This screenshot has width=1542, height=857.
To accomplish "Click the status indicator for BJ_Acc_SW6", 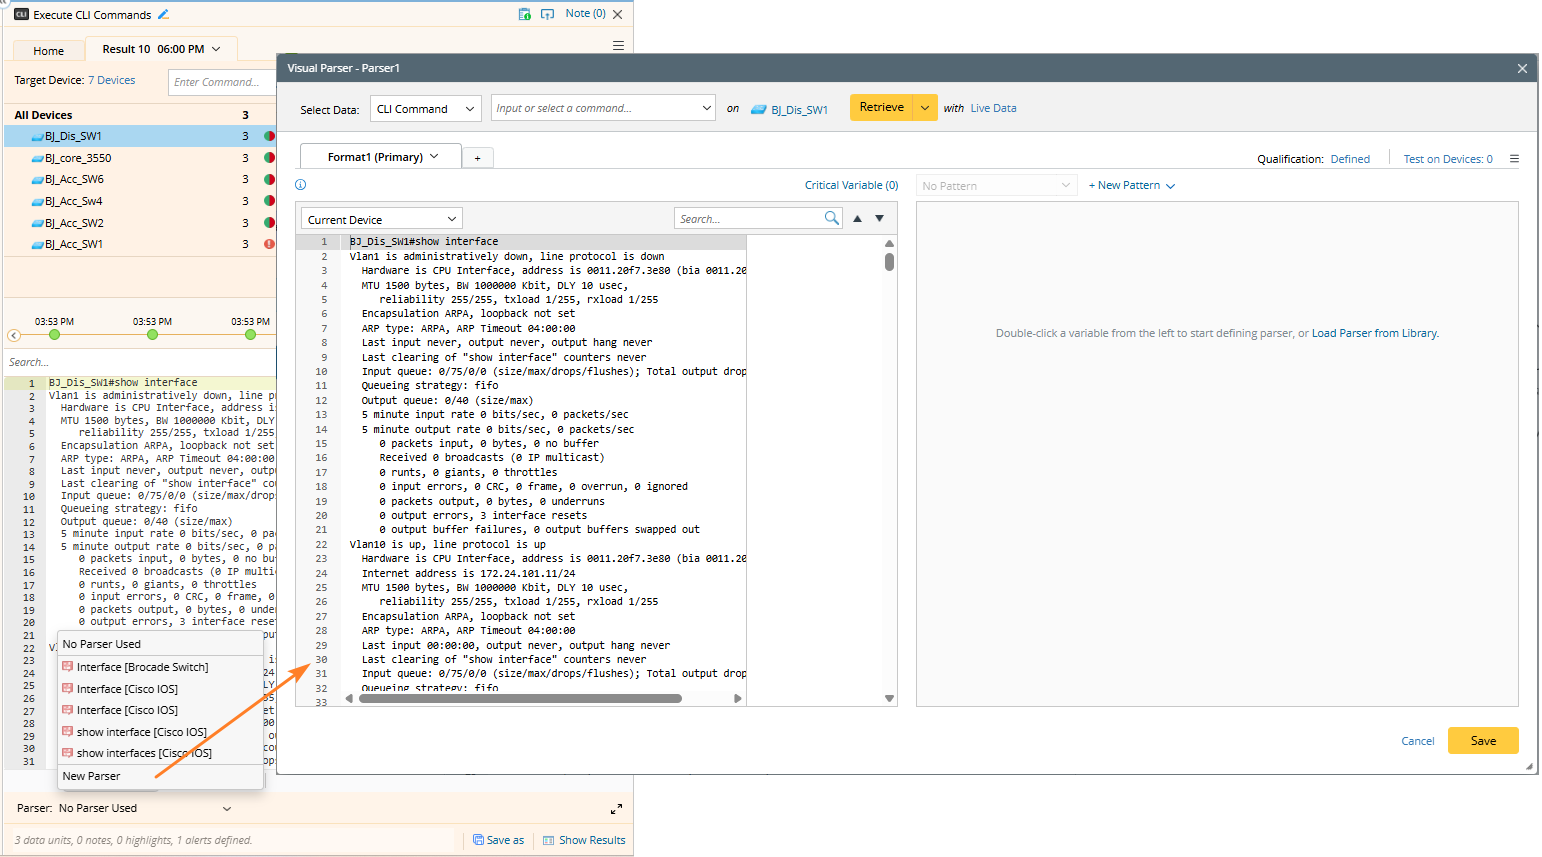I will tap(269, 180).
